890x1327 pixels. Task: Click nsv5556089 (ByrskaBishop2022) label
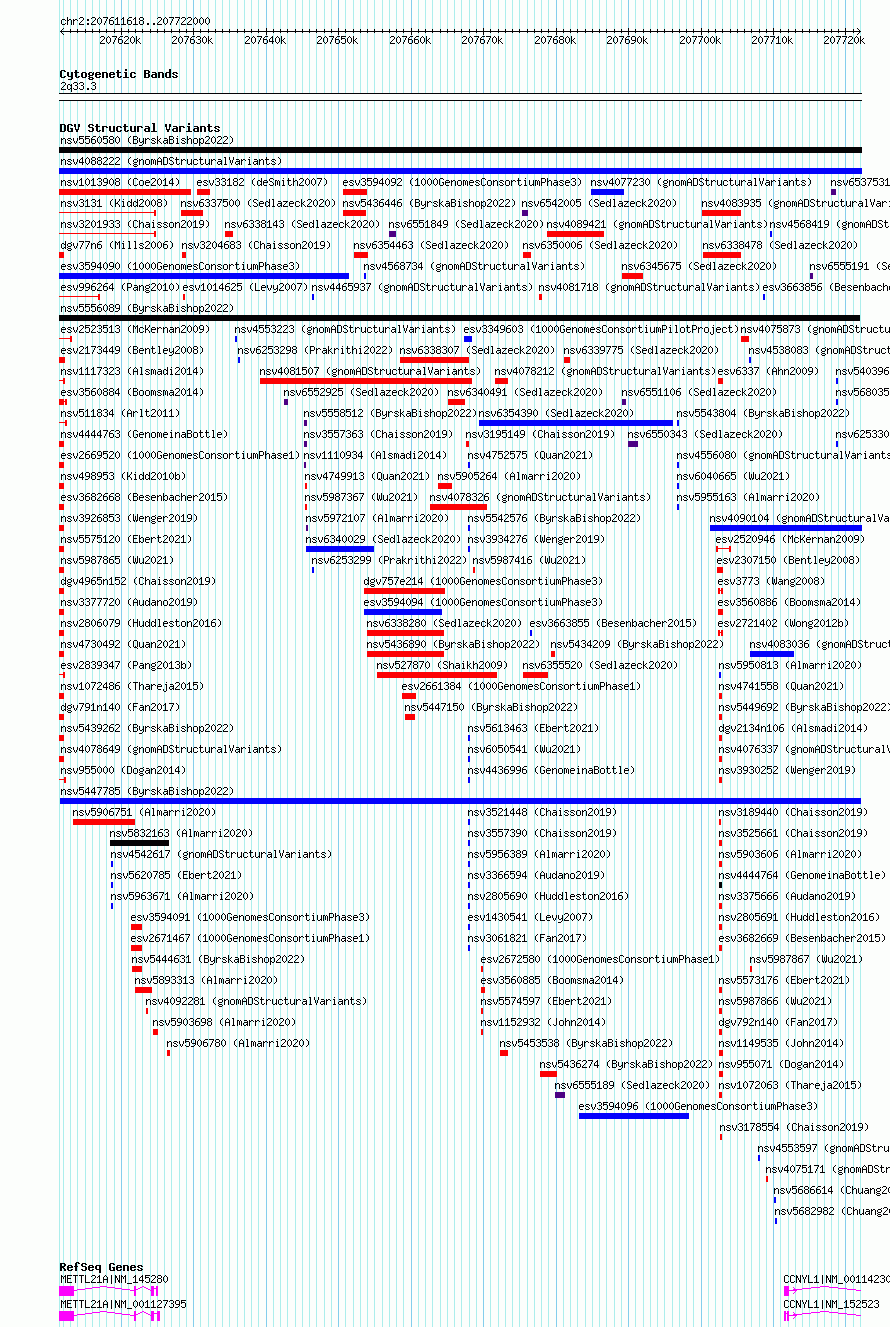146,308
